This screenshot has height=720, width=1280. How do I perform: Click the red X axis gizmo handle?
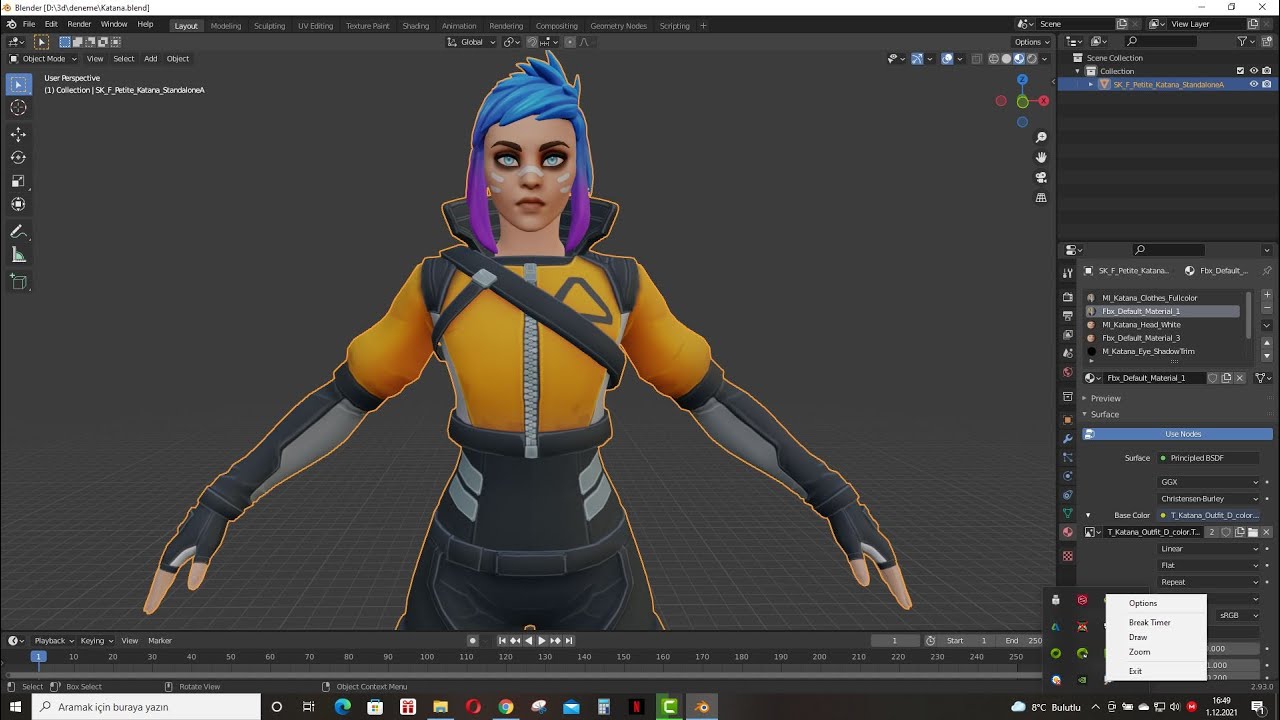(x=1044, y=101)
